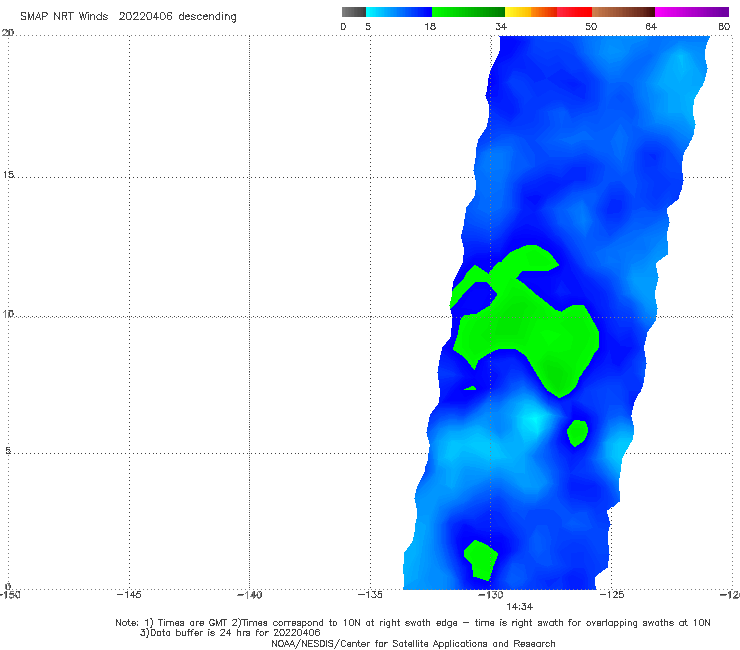Select the red segment before 50 on the color bar

click(x=574, y=12)
